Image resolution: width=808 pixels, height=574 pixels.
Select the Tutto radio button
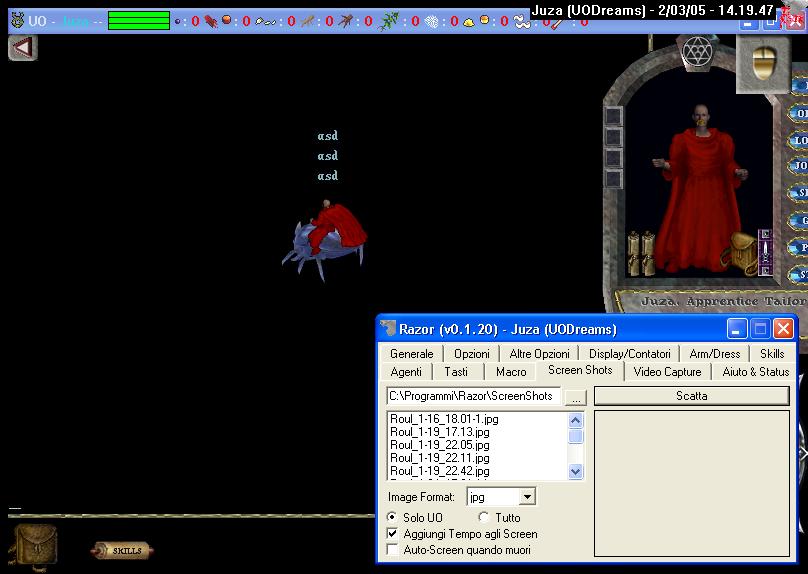click(484, 517)
